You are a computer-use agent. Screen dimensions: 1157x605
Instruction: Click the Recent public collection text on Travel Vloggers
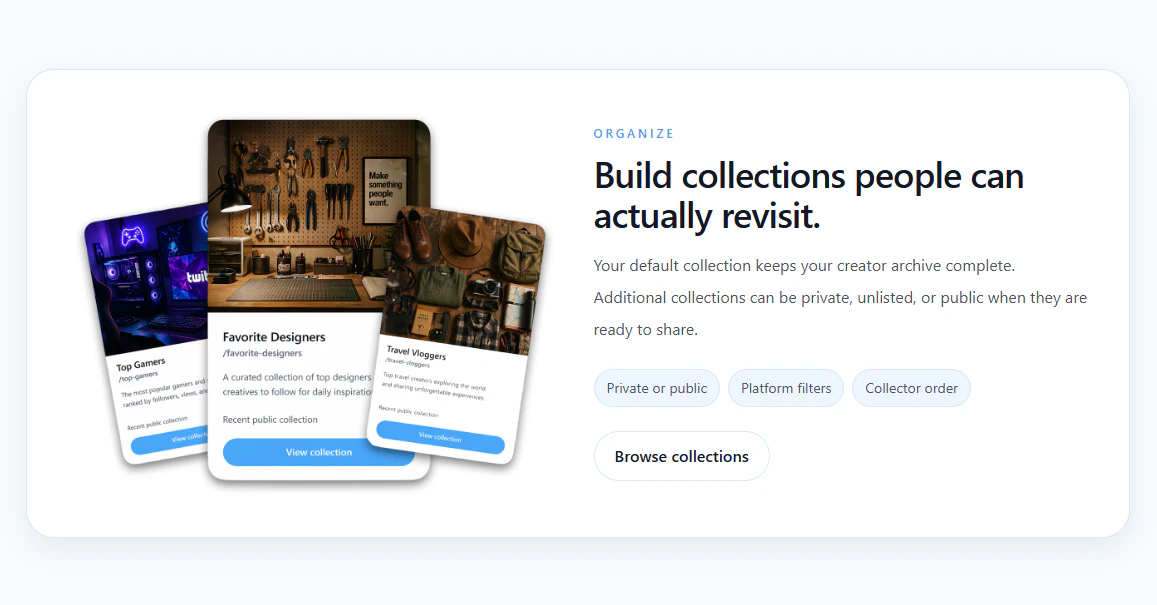point(411,408)
